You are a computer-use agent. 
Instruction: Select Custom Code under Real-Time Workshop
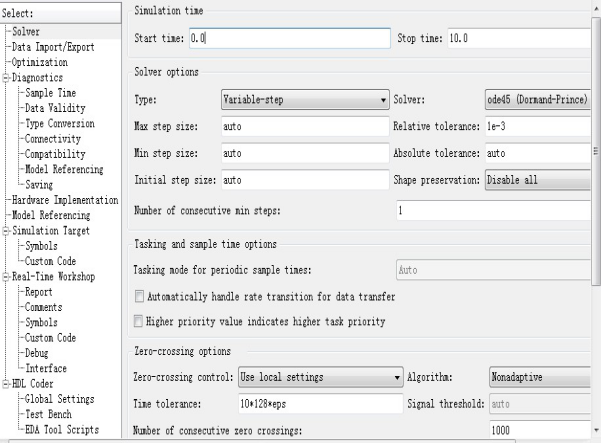50,338
